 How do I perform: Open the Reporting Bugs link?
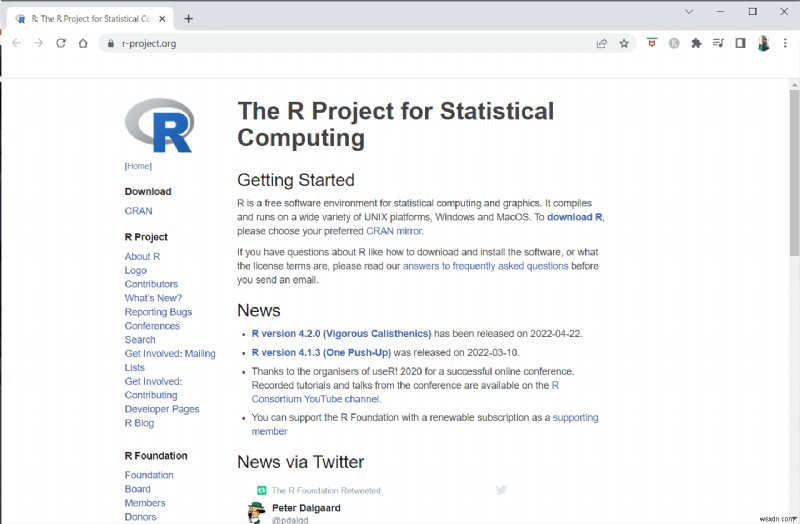click(158, 312)
